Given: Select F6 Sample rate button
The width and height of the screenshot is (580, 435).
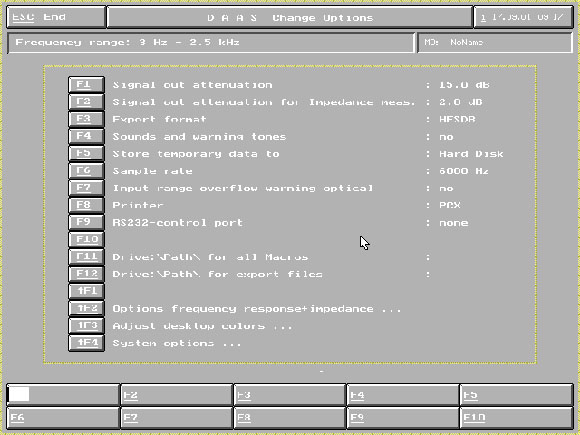Looking at the screenshot, I should [x=86, y=171].
